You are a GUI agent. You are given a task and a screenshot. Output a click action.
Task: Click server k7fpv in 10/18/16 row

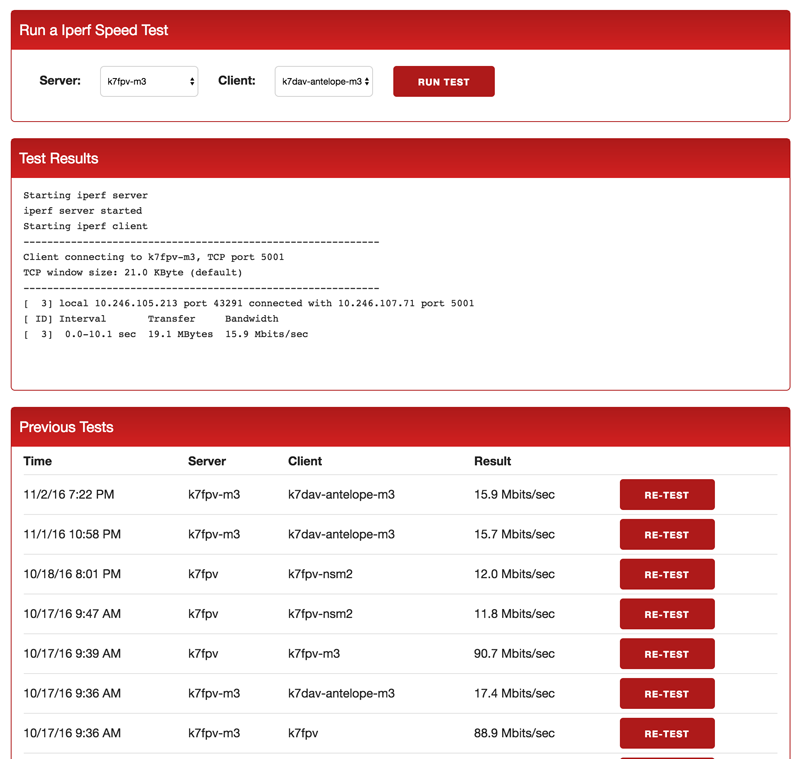tap(203, 574)
